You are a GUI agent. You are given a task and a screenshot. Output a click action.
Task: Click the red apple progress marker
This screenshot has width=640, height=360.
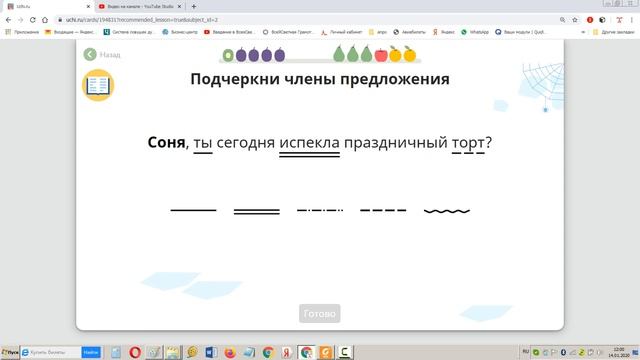pyautogui.click(x=381, y=55)
